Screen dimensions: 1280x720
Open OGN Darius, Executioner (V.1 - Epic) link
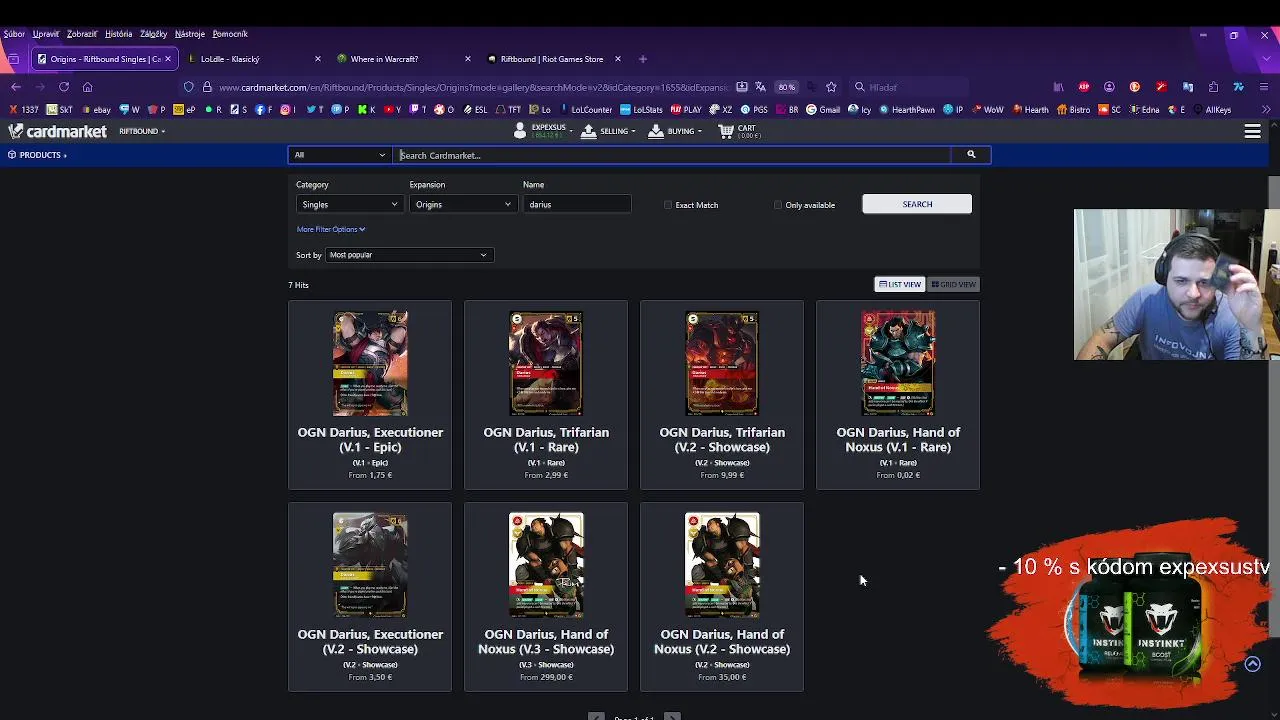pos(370,440)
